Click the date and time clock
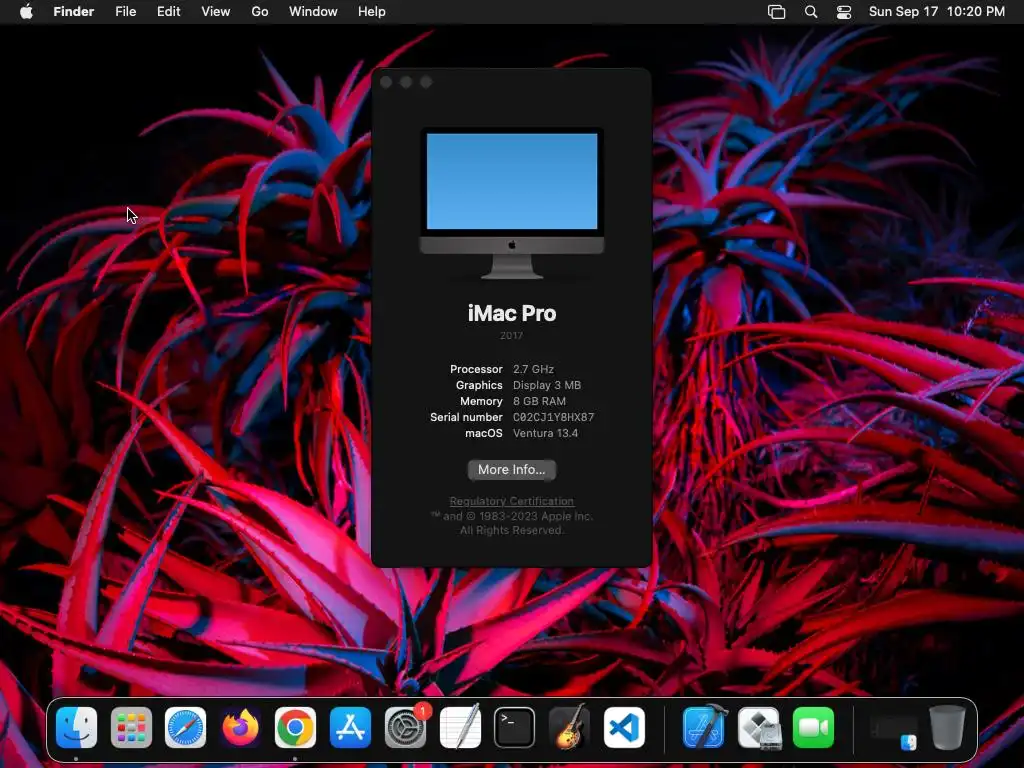 tap(936, 12)
